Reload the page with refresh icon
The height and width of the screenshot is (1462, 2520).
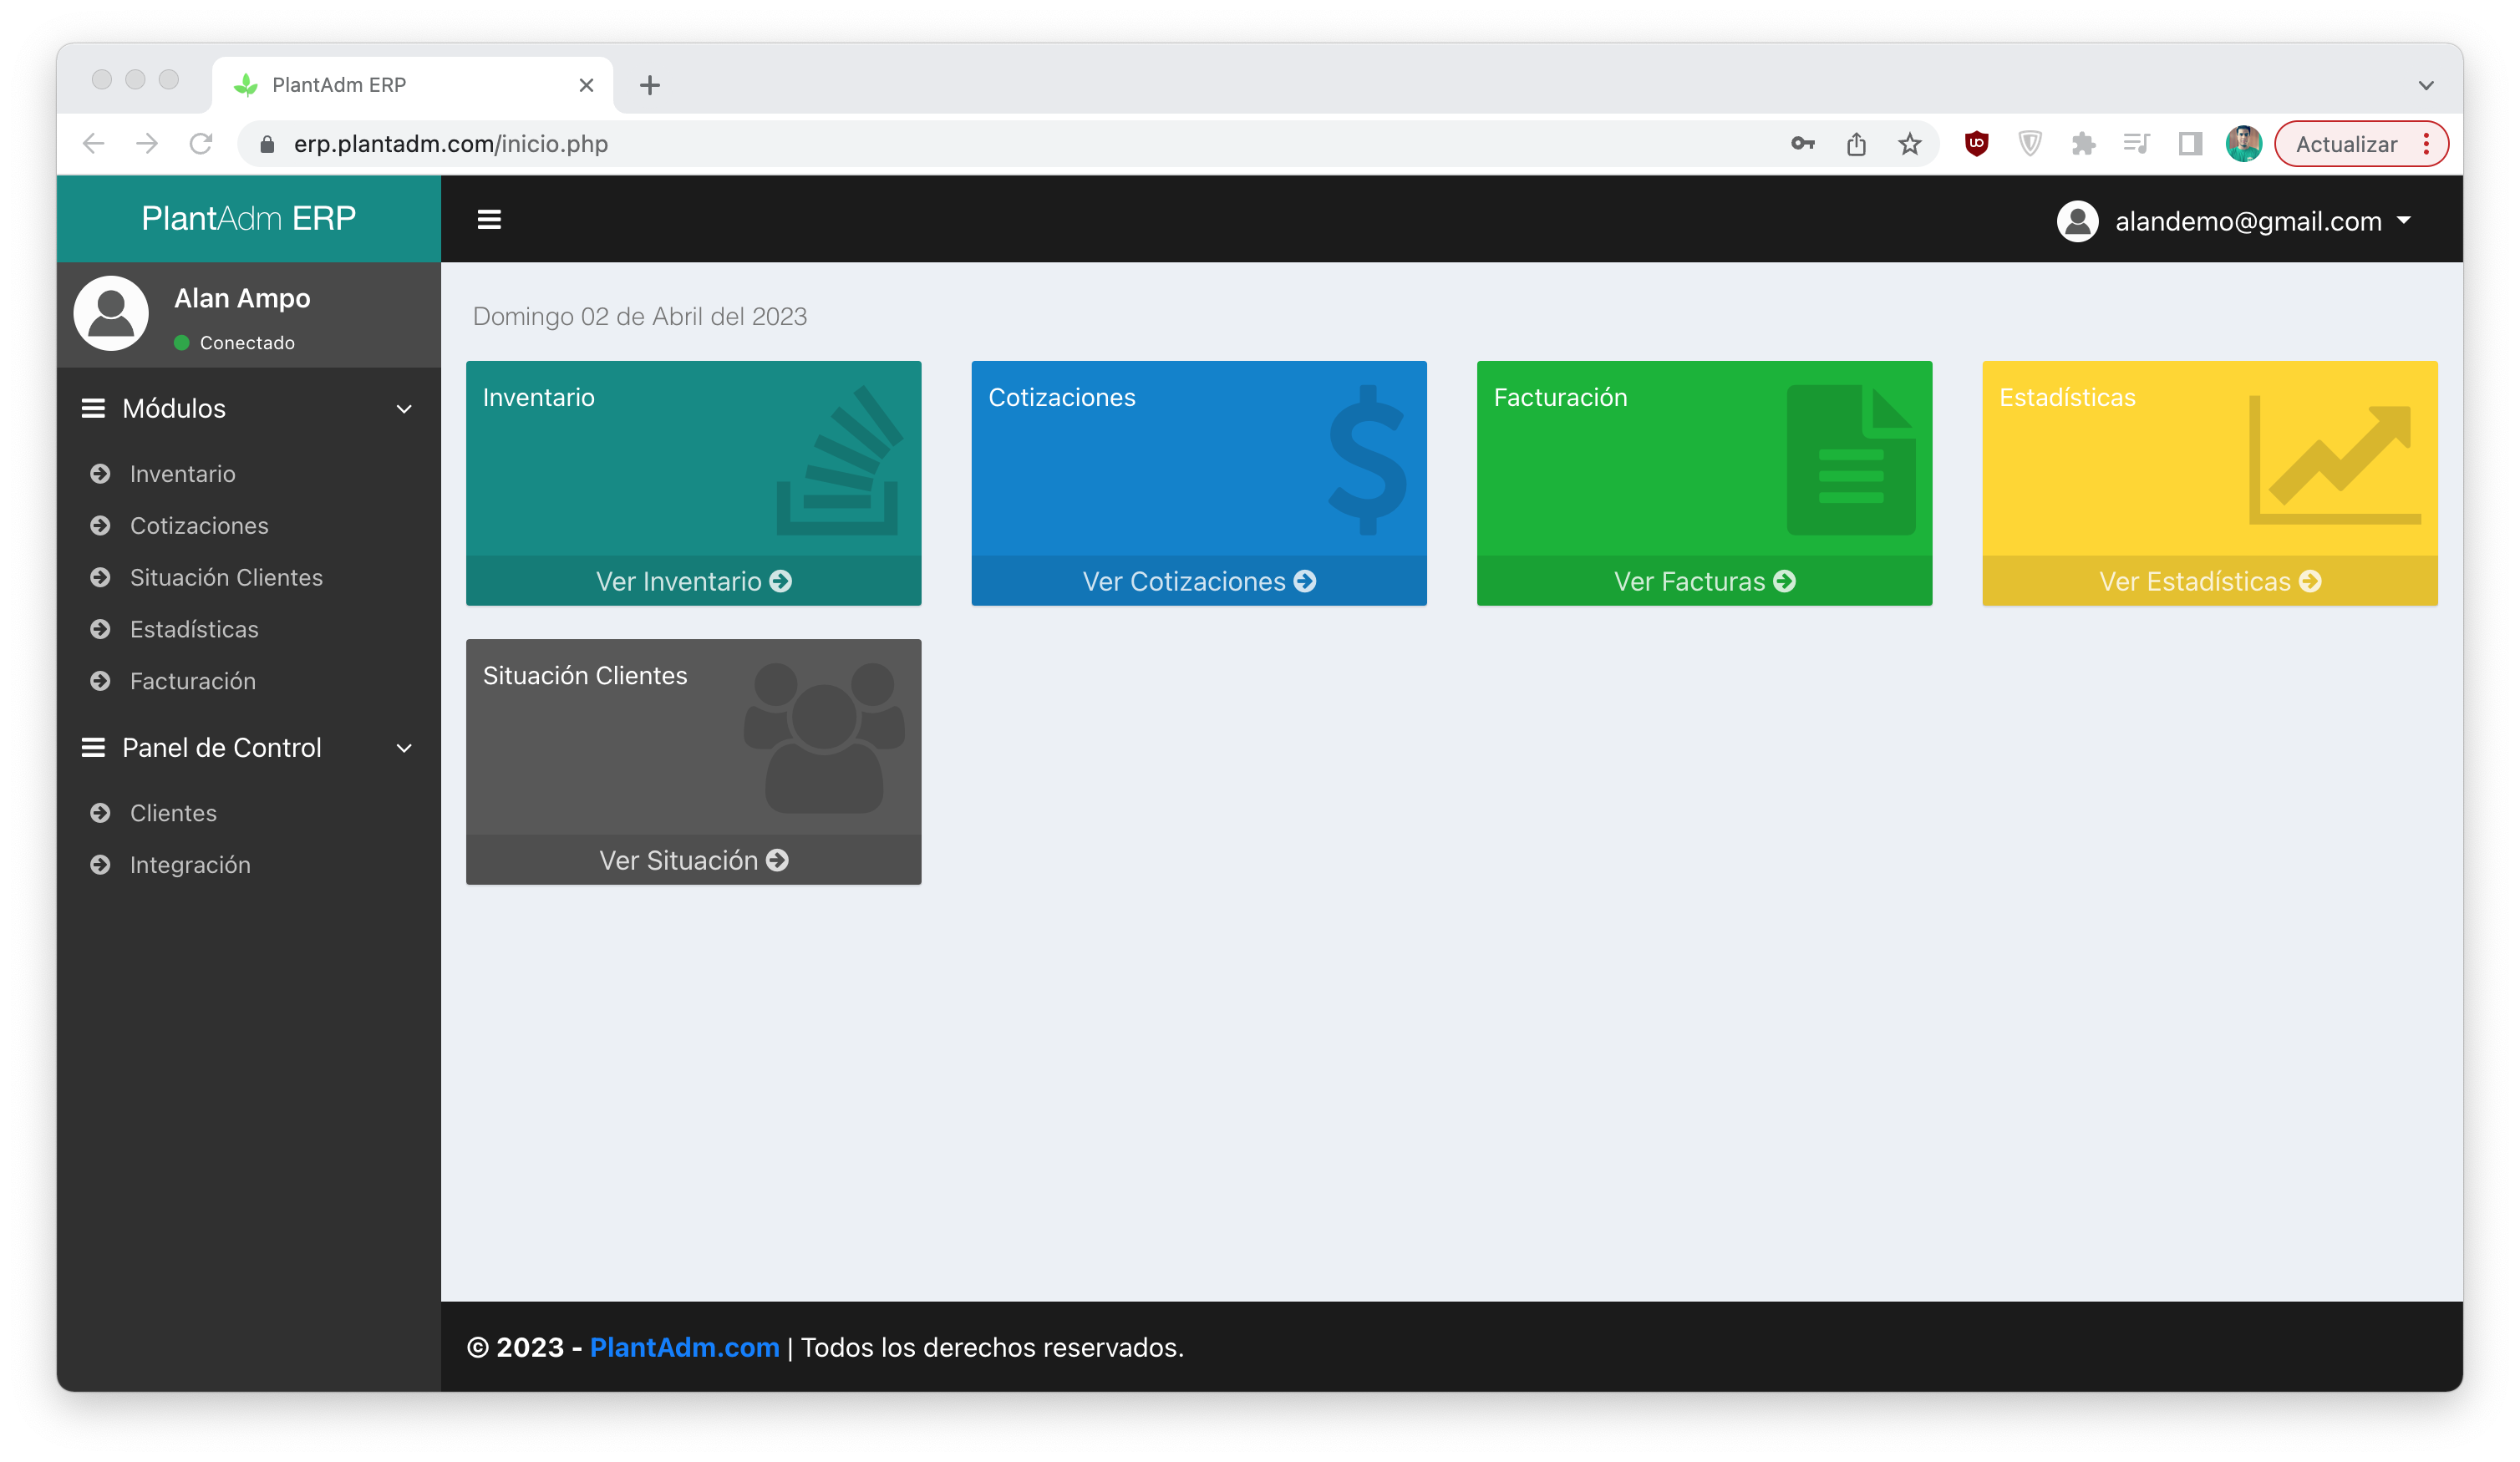click(x=201, y=144)
